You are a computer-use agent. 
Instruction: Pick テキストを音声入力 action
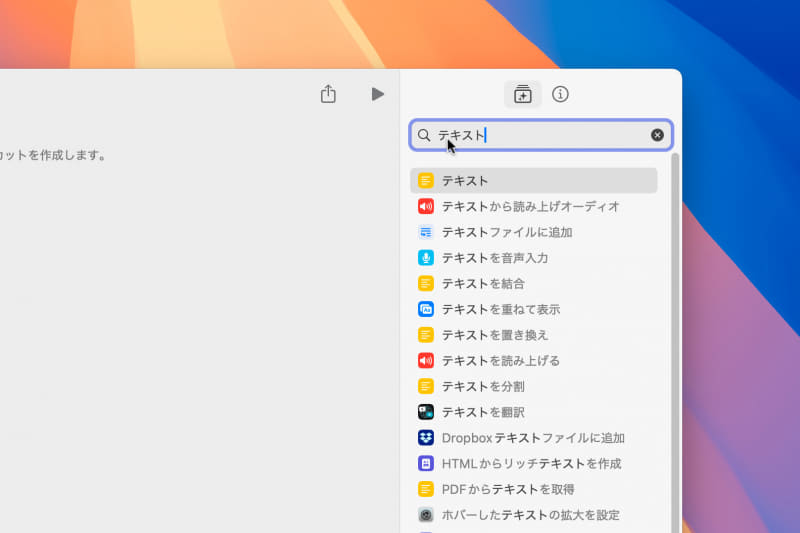pos(534,258)
